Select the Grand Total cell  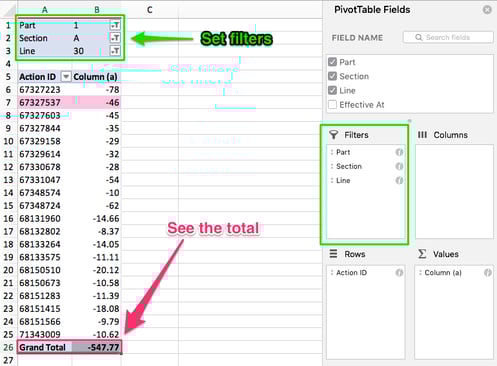coord(45,347)
